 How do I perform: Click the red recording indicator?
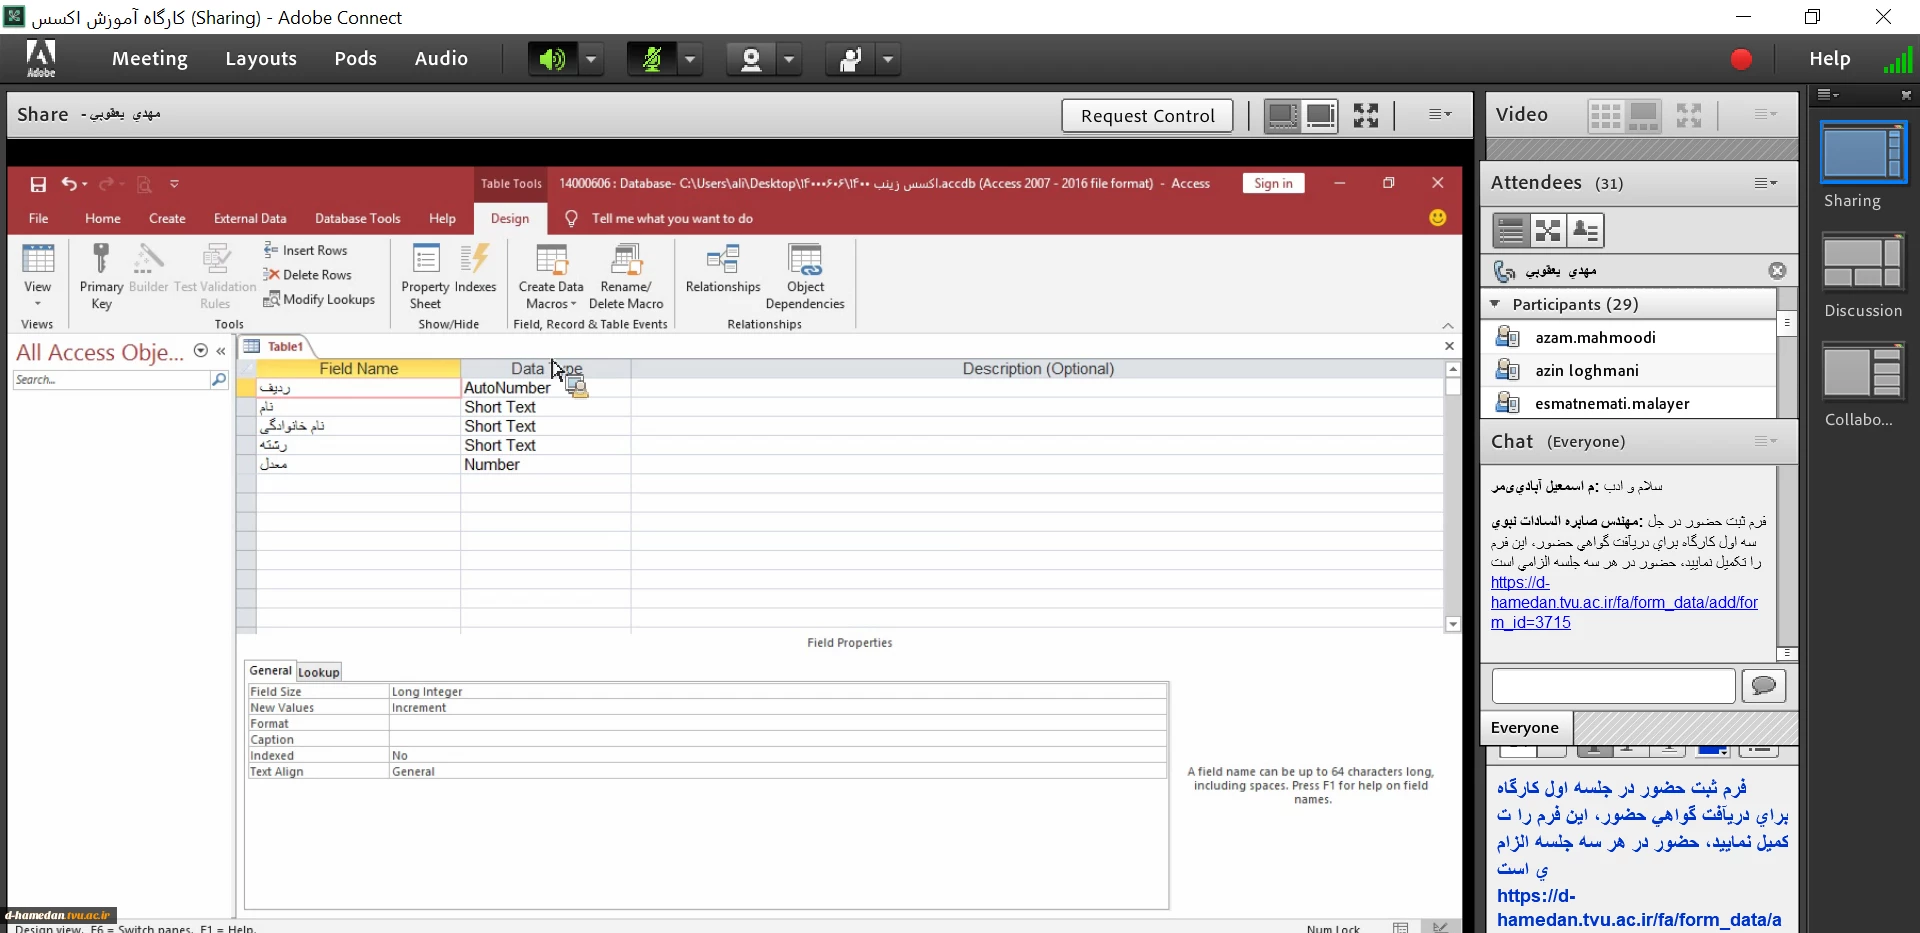pos(1741,59)
